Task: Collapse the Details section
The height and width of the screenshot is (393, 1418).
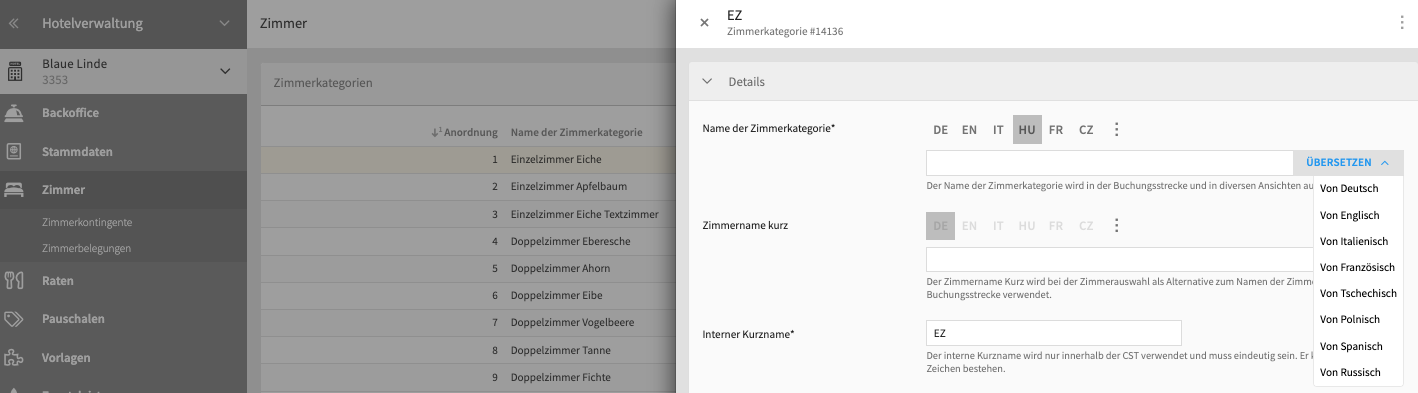Action: [x=707, y=82]
